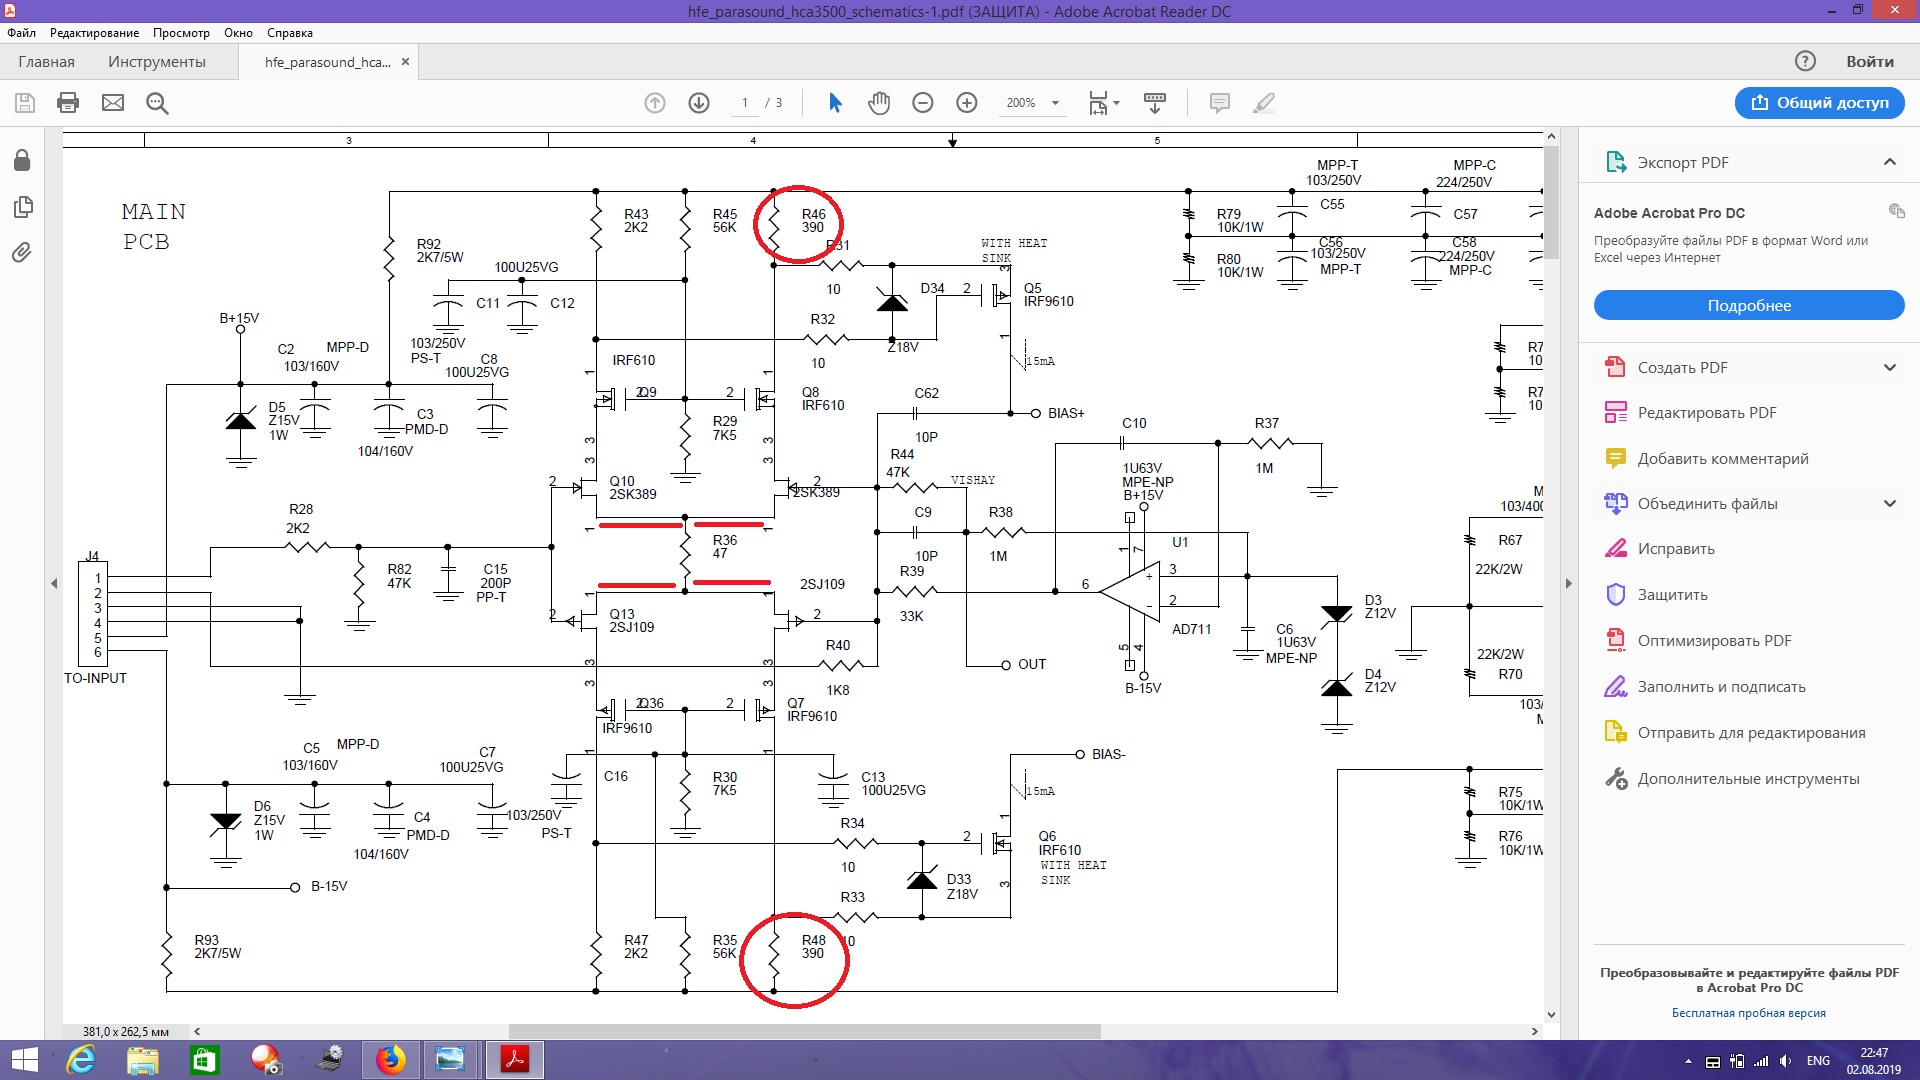
Task: Open the Файл menu
Action: [x=21, y=32]
